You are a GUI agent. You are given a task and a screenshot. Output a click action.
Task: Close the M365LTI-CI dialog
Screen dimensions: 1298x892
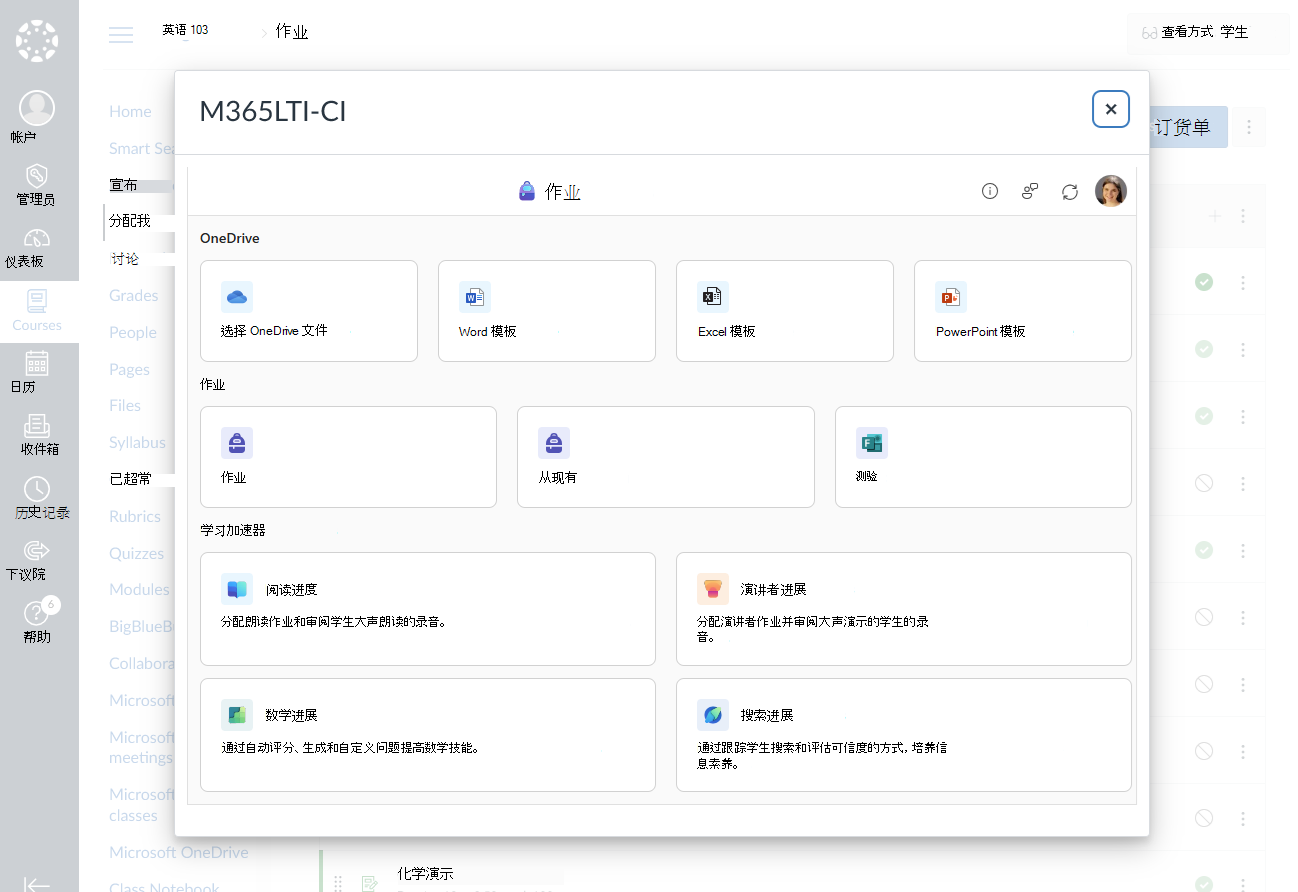coord(1111,109)
